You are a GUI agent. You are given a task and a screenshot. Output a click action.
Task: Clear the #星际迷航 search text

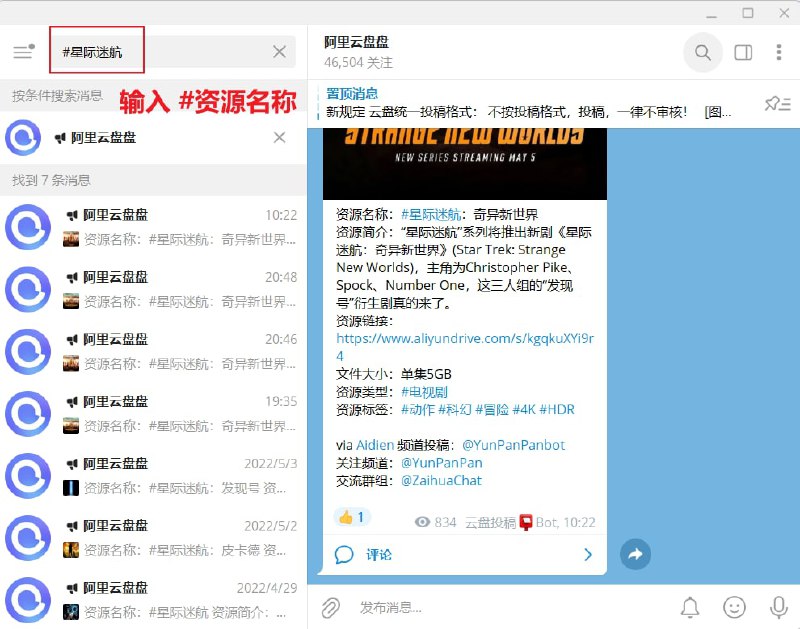(279, 52)
